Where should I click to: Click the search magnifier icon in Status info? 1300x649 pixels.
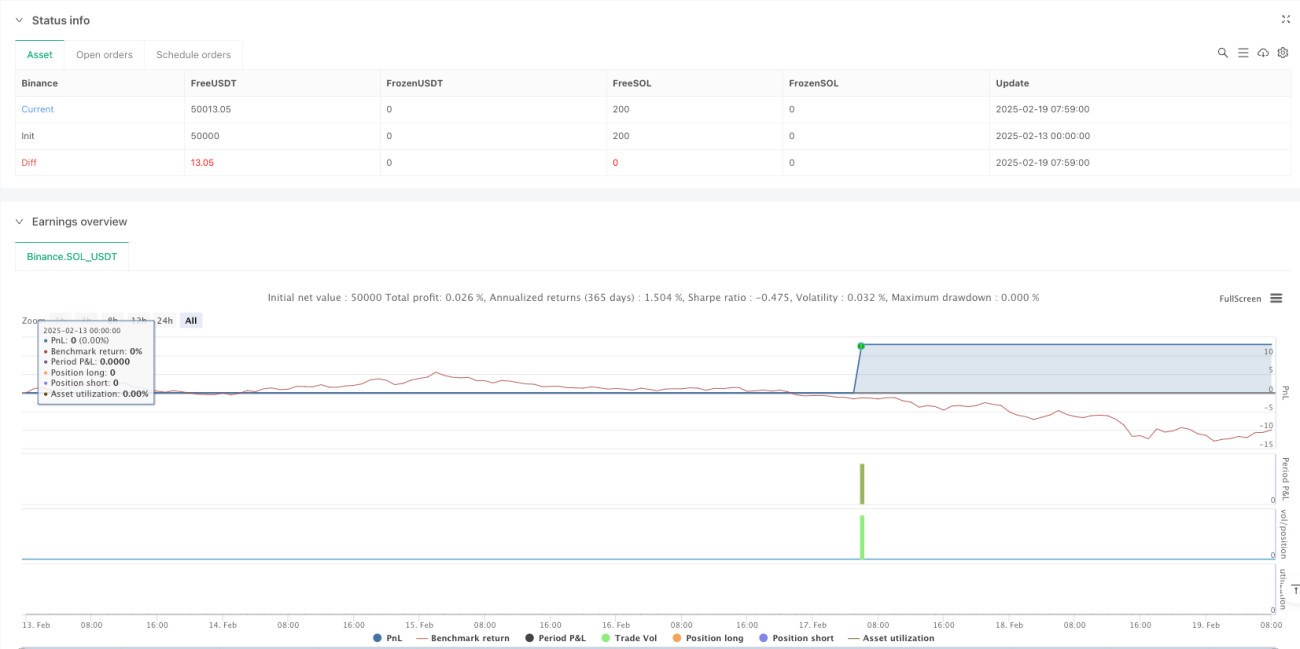[x=1222, y=53]
